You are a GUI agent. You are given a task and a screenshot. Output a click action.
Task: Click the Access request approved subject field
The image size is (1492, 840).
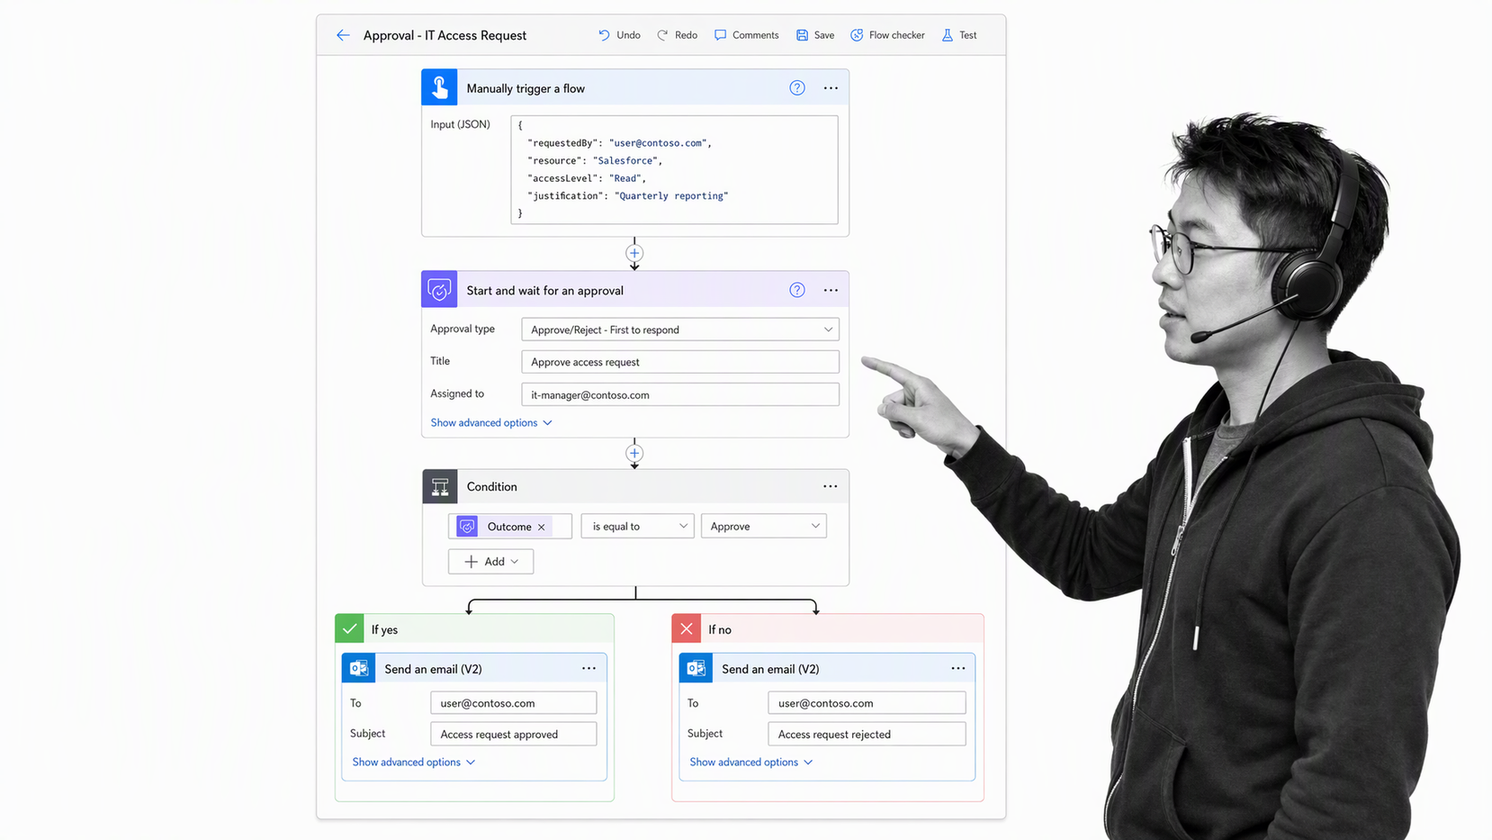tap(513, 734)
